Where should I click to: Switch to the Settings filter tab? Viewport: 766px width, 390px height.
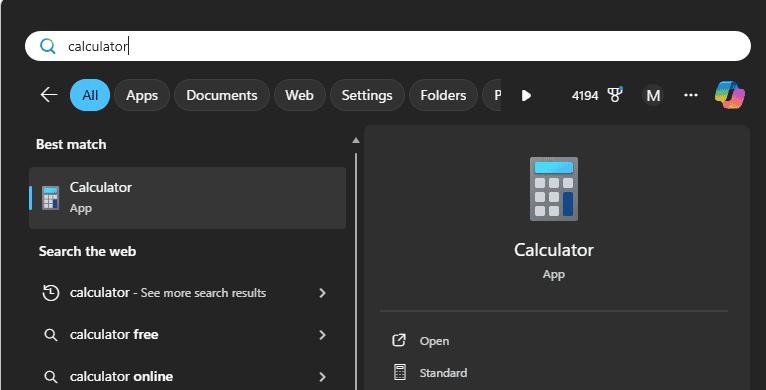pyautogui.click(x=367, y=95)
